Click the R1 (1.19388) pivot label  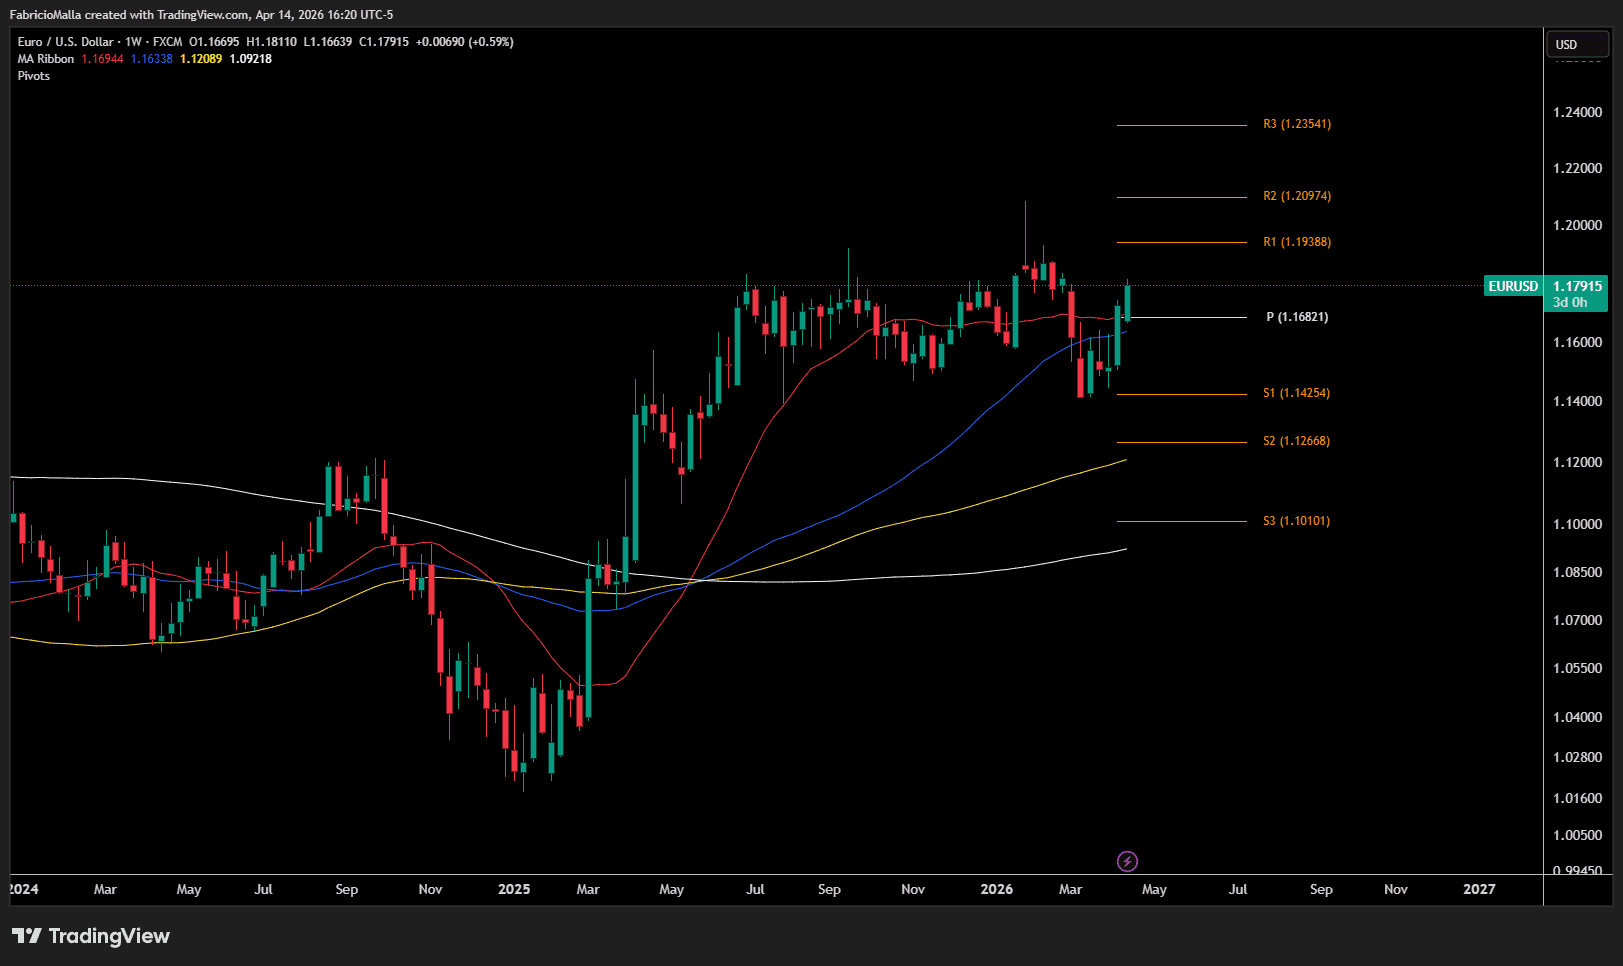[x=1296, y=242]
